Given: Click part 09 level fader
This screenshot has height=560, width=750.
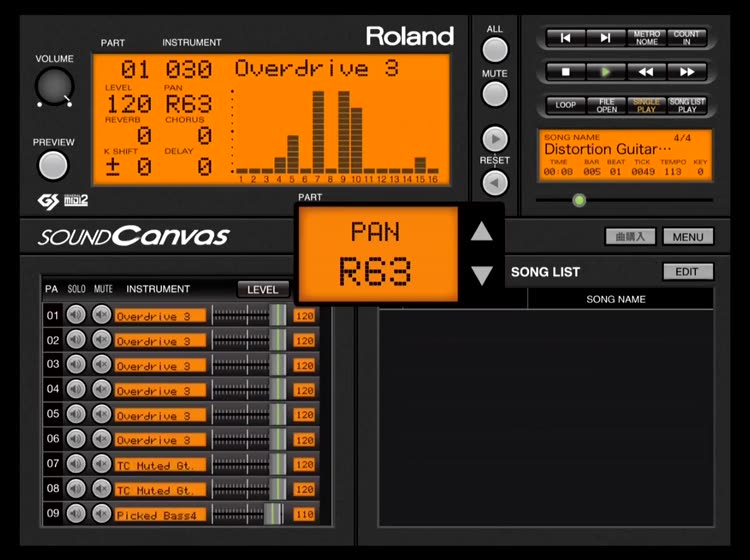Looking at the screenshot, I should tap(273, 514).
